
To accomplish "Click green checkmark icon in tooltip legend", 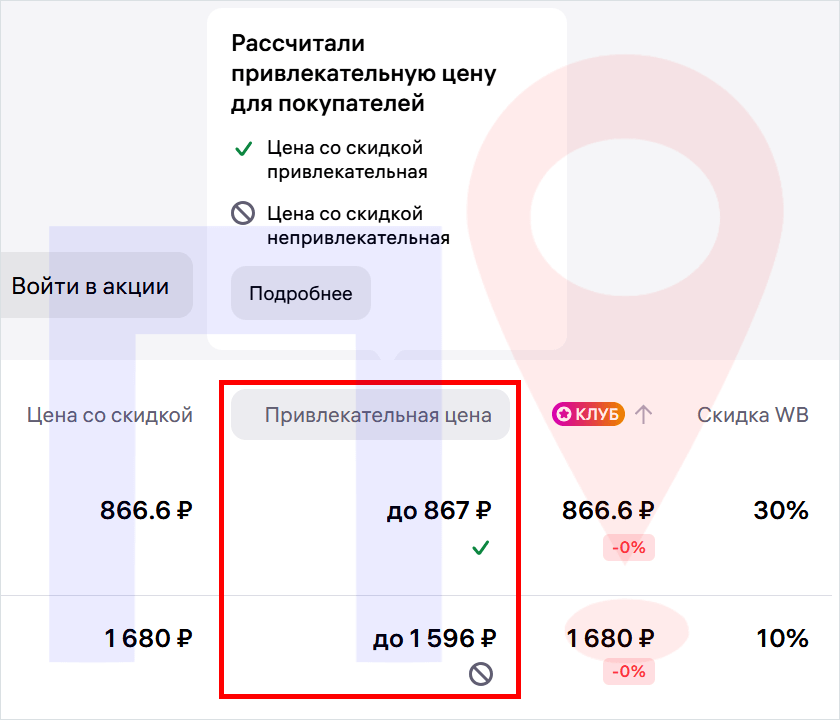I will (x=244, y=148).
